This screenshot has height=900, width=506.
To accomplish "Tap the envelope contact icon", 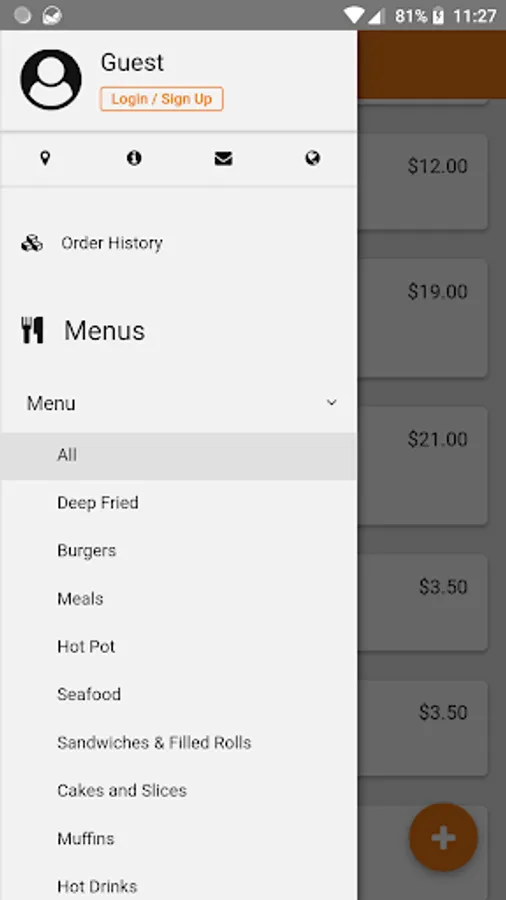I will (223, 158).
